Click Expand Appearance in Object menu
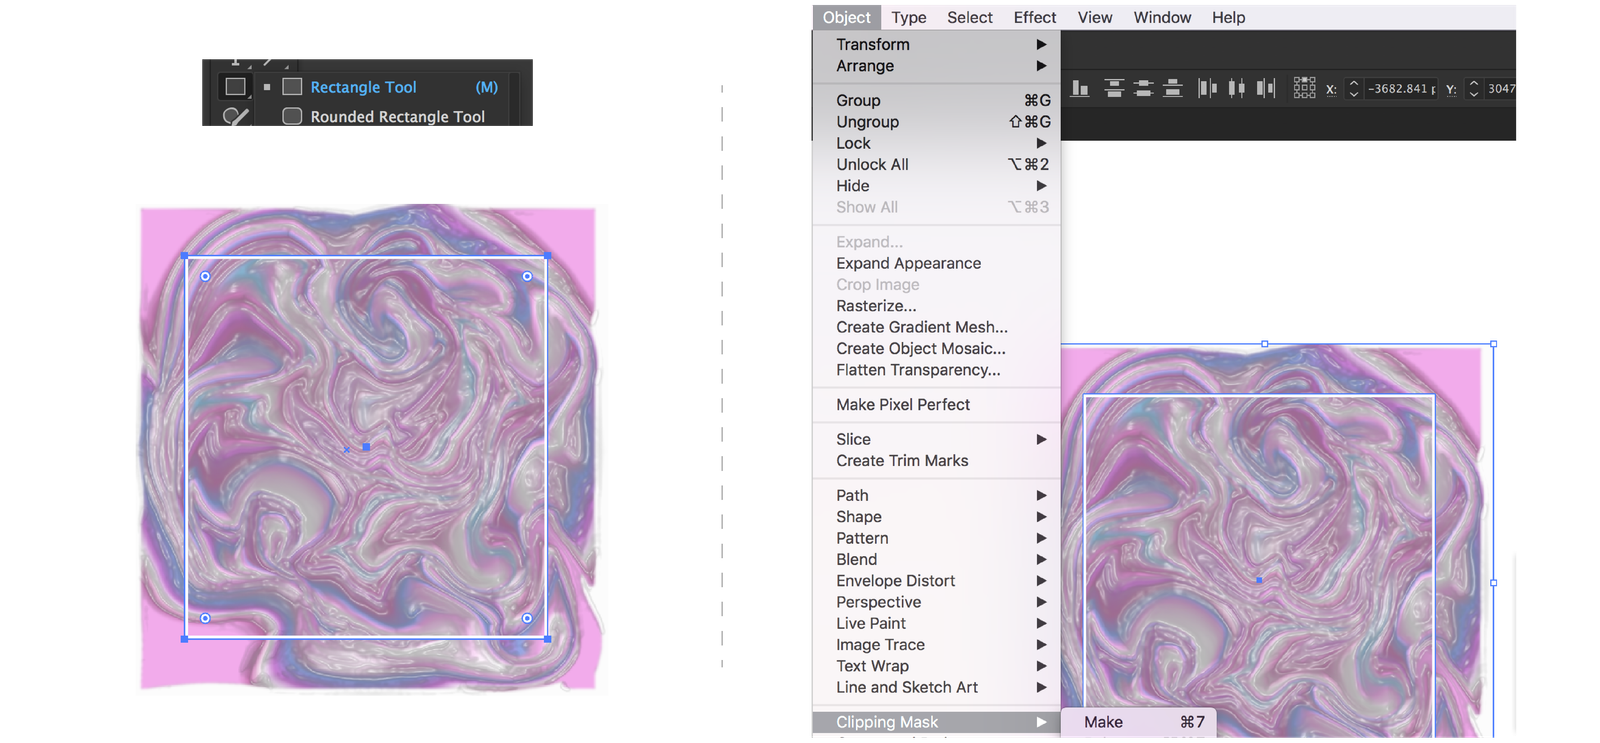The width and height of the screenshot is (1600, 743). pyautogui.click(x=908, y=263)
